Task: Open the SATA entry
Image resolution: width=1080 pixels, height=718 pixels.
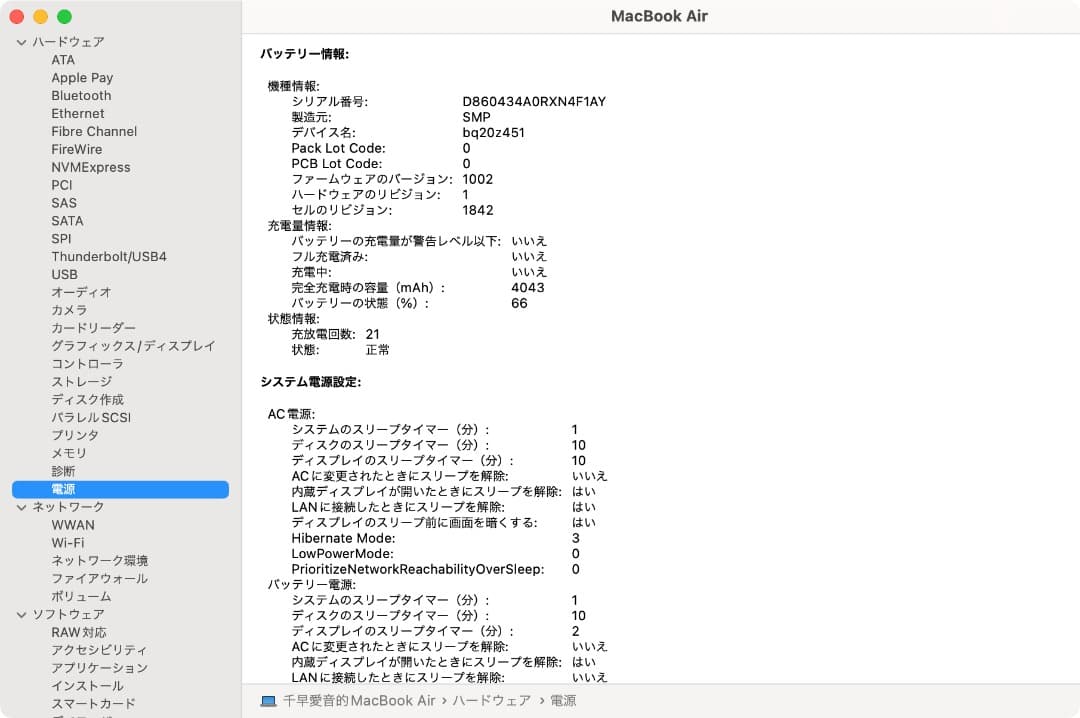Action: tap(67, 221)
